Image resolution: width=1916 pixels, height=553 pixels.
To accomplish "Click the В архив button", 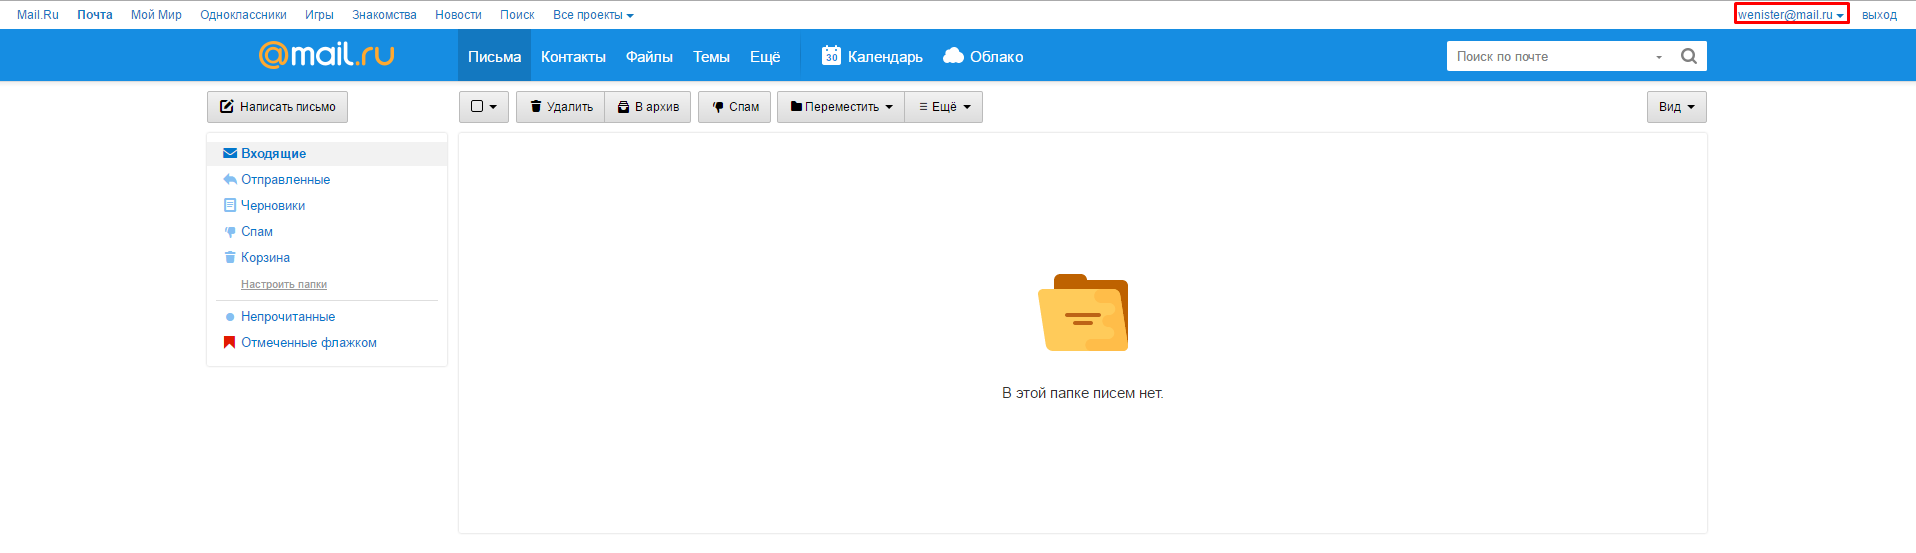I will coord(648,107).
